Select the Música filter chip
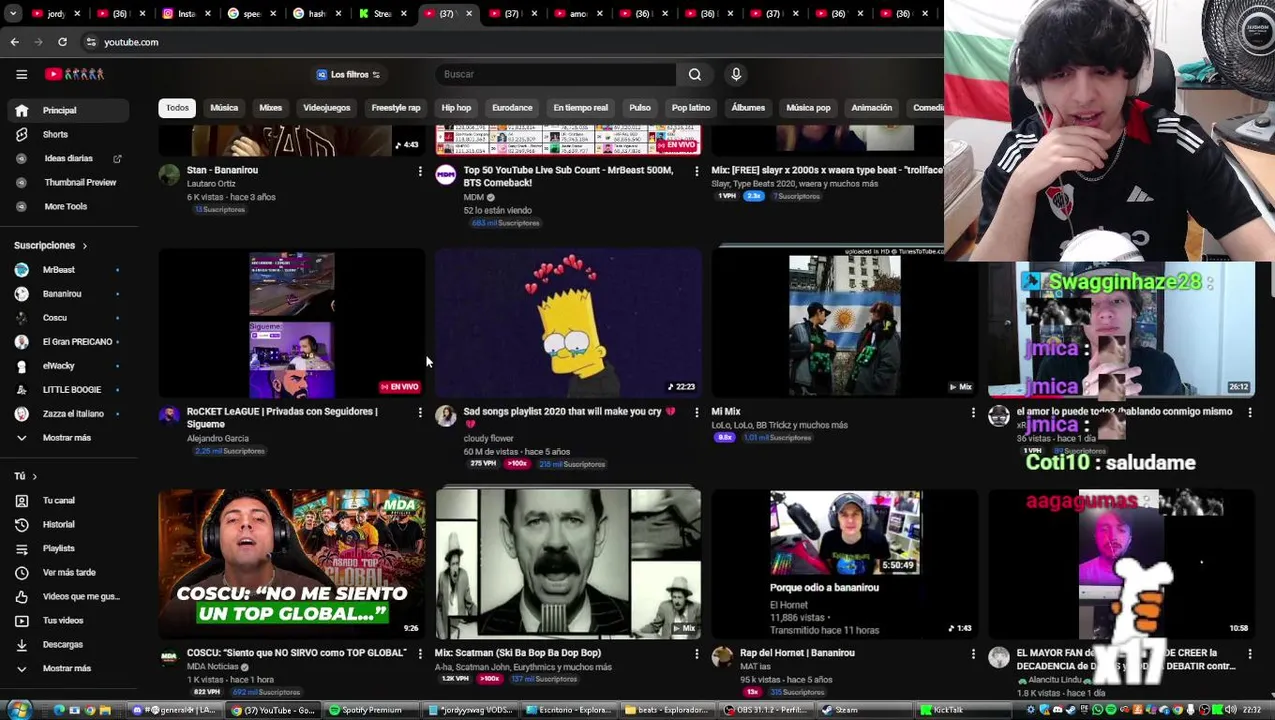The height and width of the screenshot is (720, 1275). tap(224, 108)
